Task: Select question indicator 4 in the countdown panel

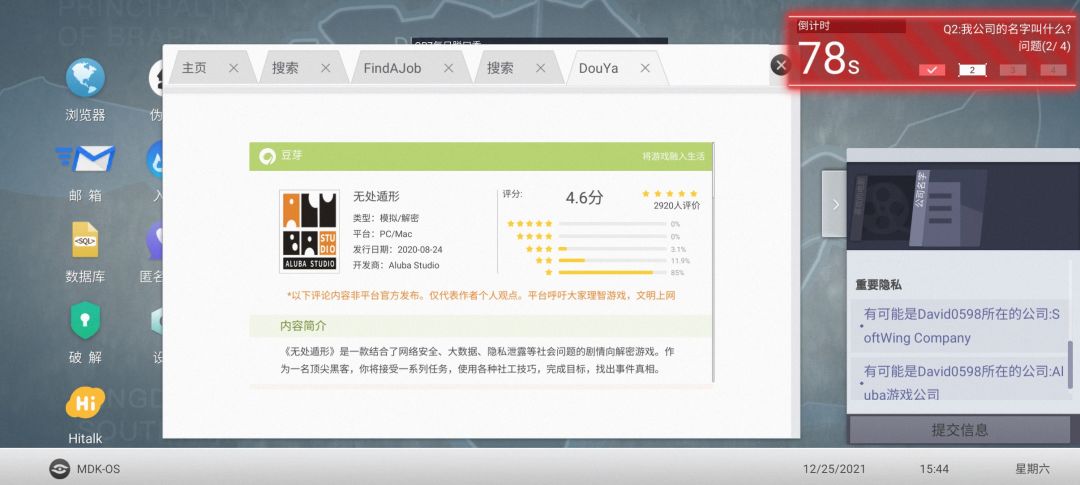Action: coord(1053,70)
